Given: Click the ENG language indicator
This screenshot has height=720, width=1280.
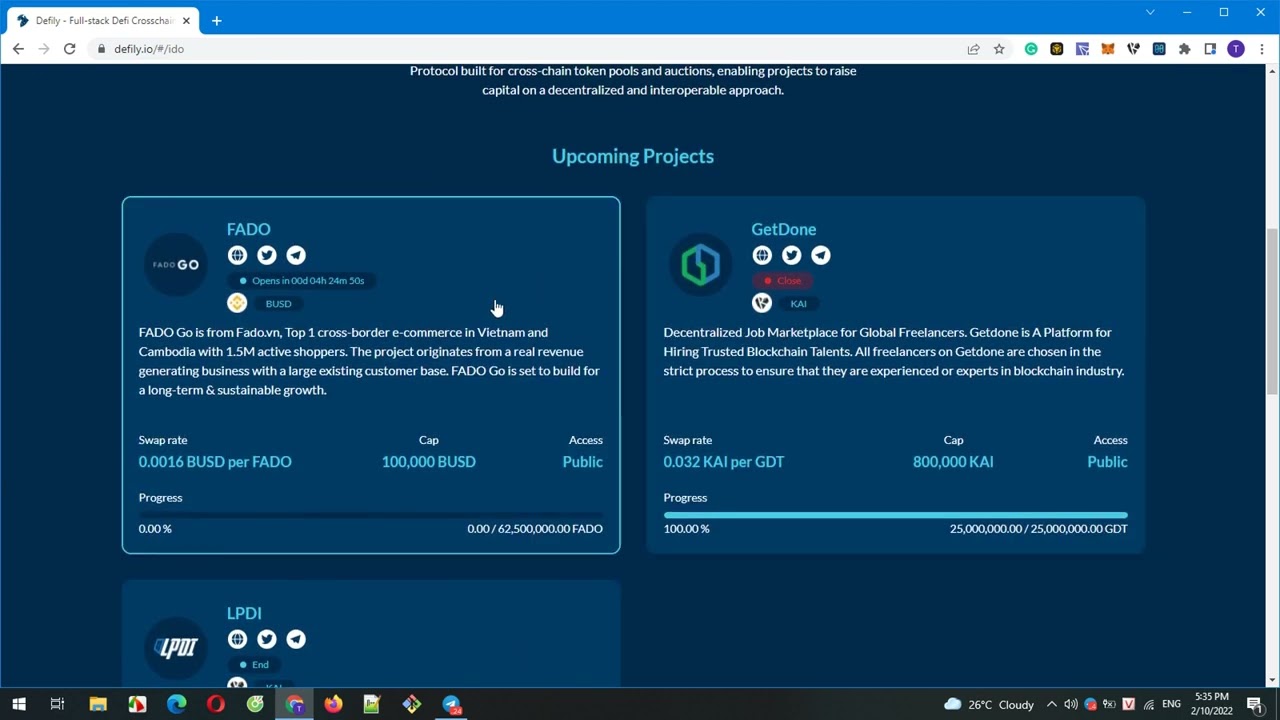Looking at the screenshot, I should click(1172, 704).
